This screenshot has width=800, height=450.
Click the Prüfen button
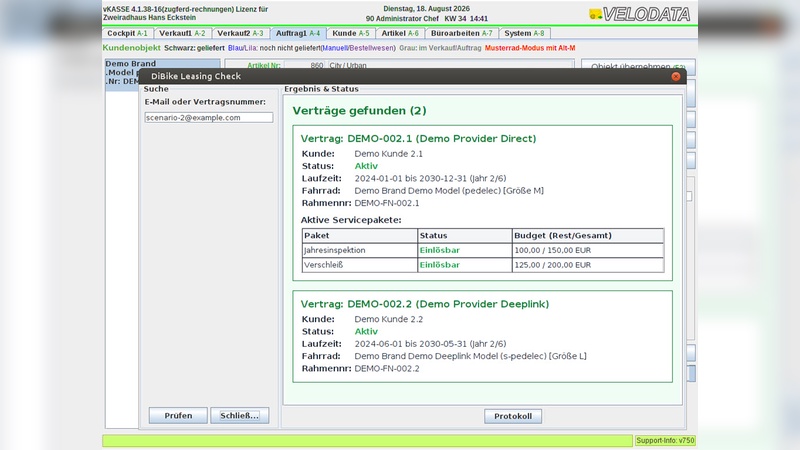pyautogui.click(x=178, y=415)
